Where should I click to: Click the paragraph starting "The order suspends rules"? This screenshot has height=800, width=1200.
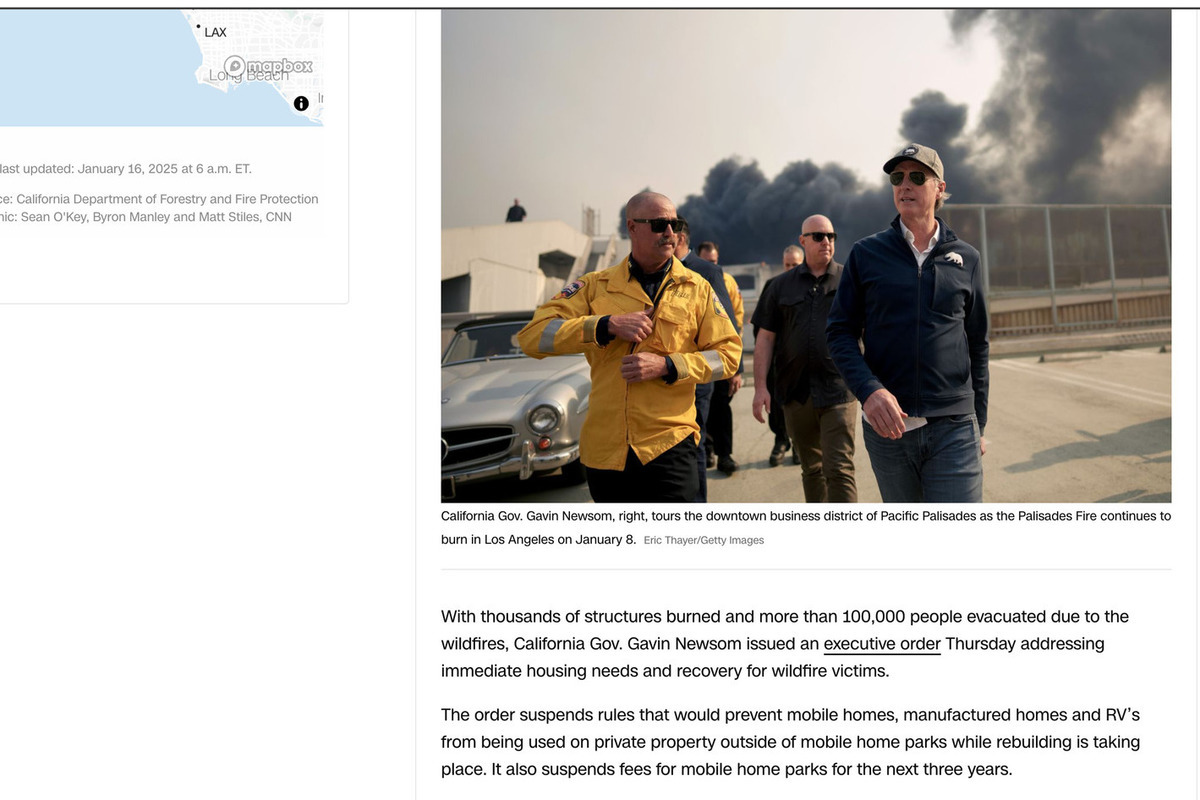790,742
